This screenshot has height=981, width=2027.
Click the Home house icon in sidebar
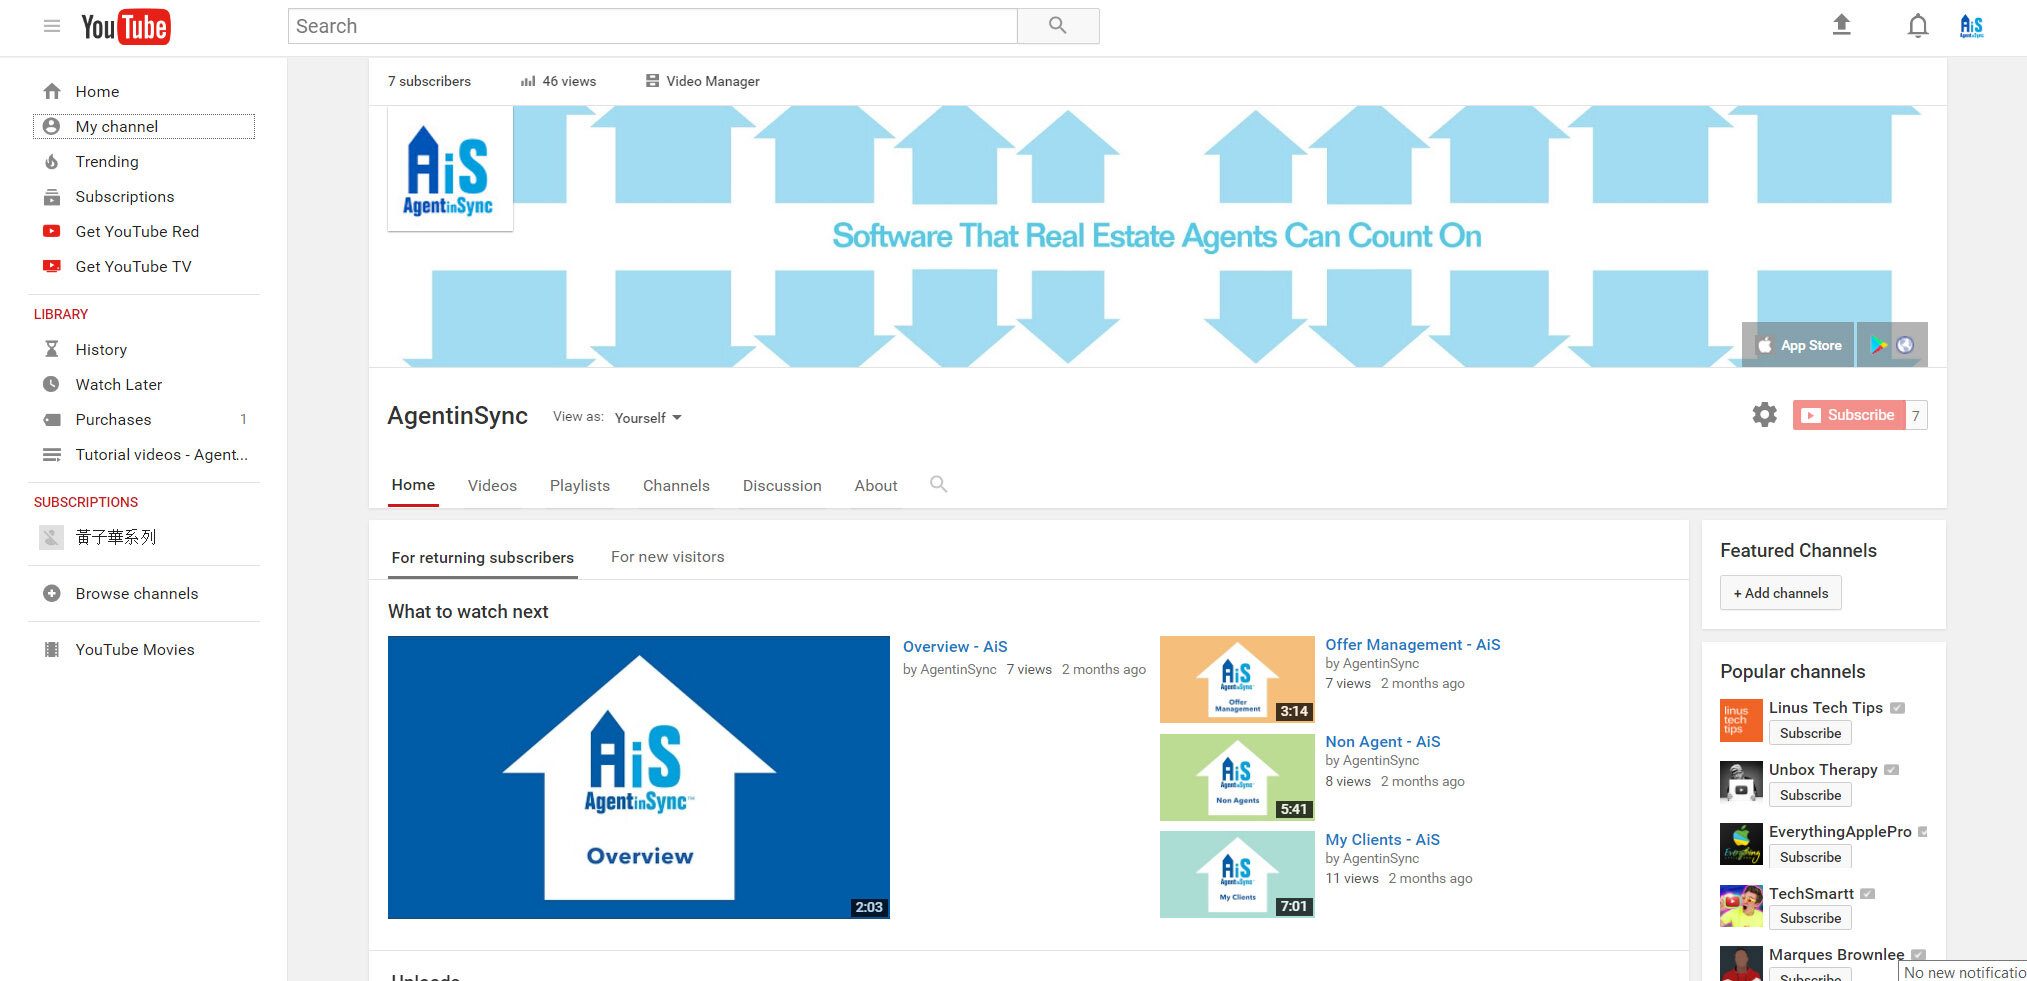52,91
